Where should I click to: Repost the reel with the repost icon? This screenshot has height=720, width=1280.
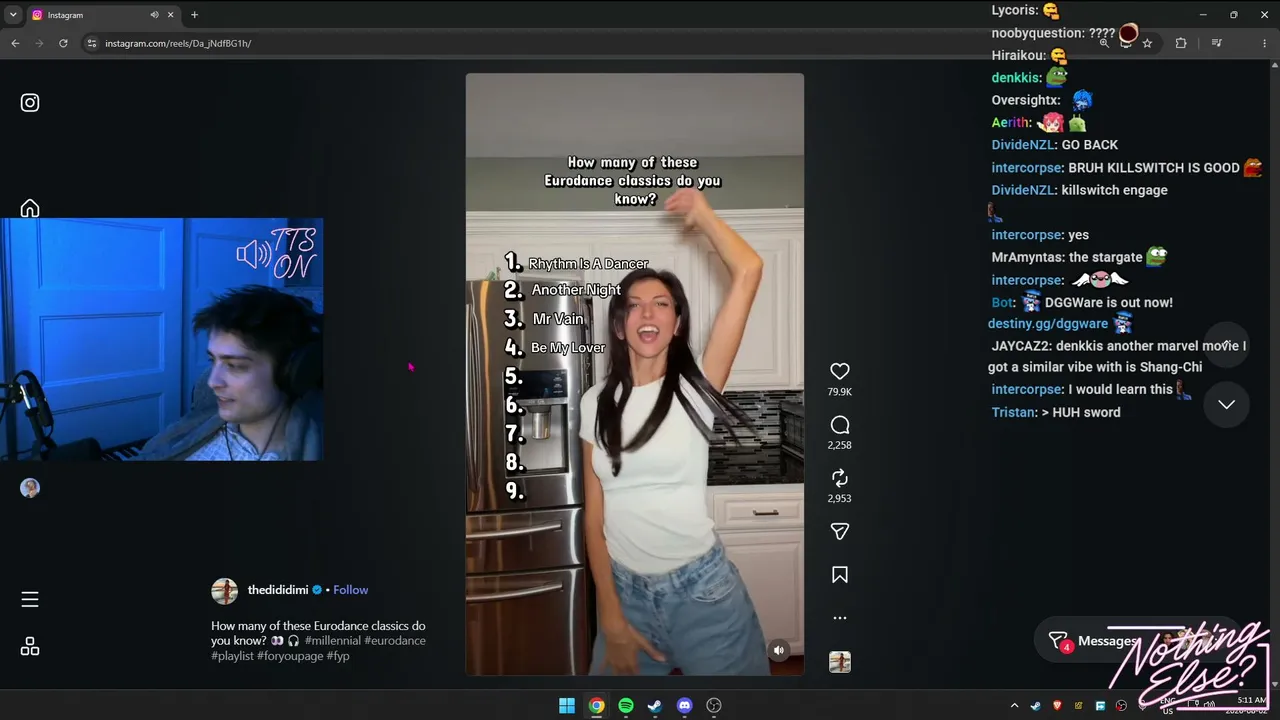pyautogui.click(x=840, y=478)
